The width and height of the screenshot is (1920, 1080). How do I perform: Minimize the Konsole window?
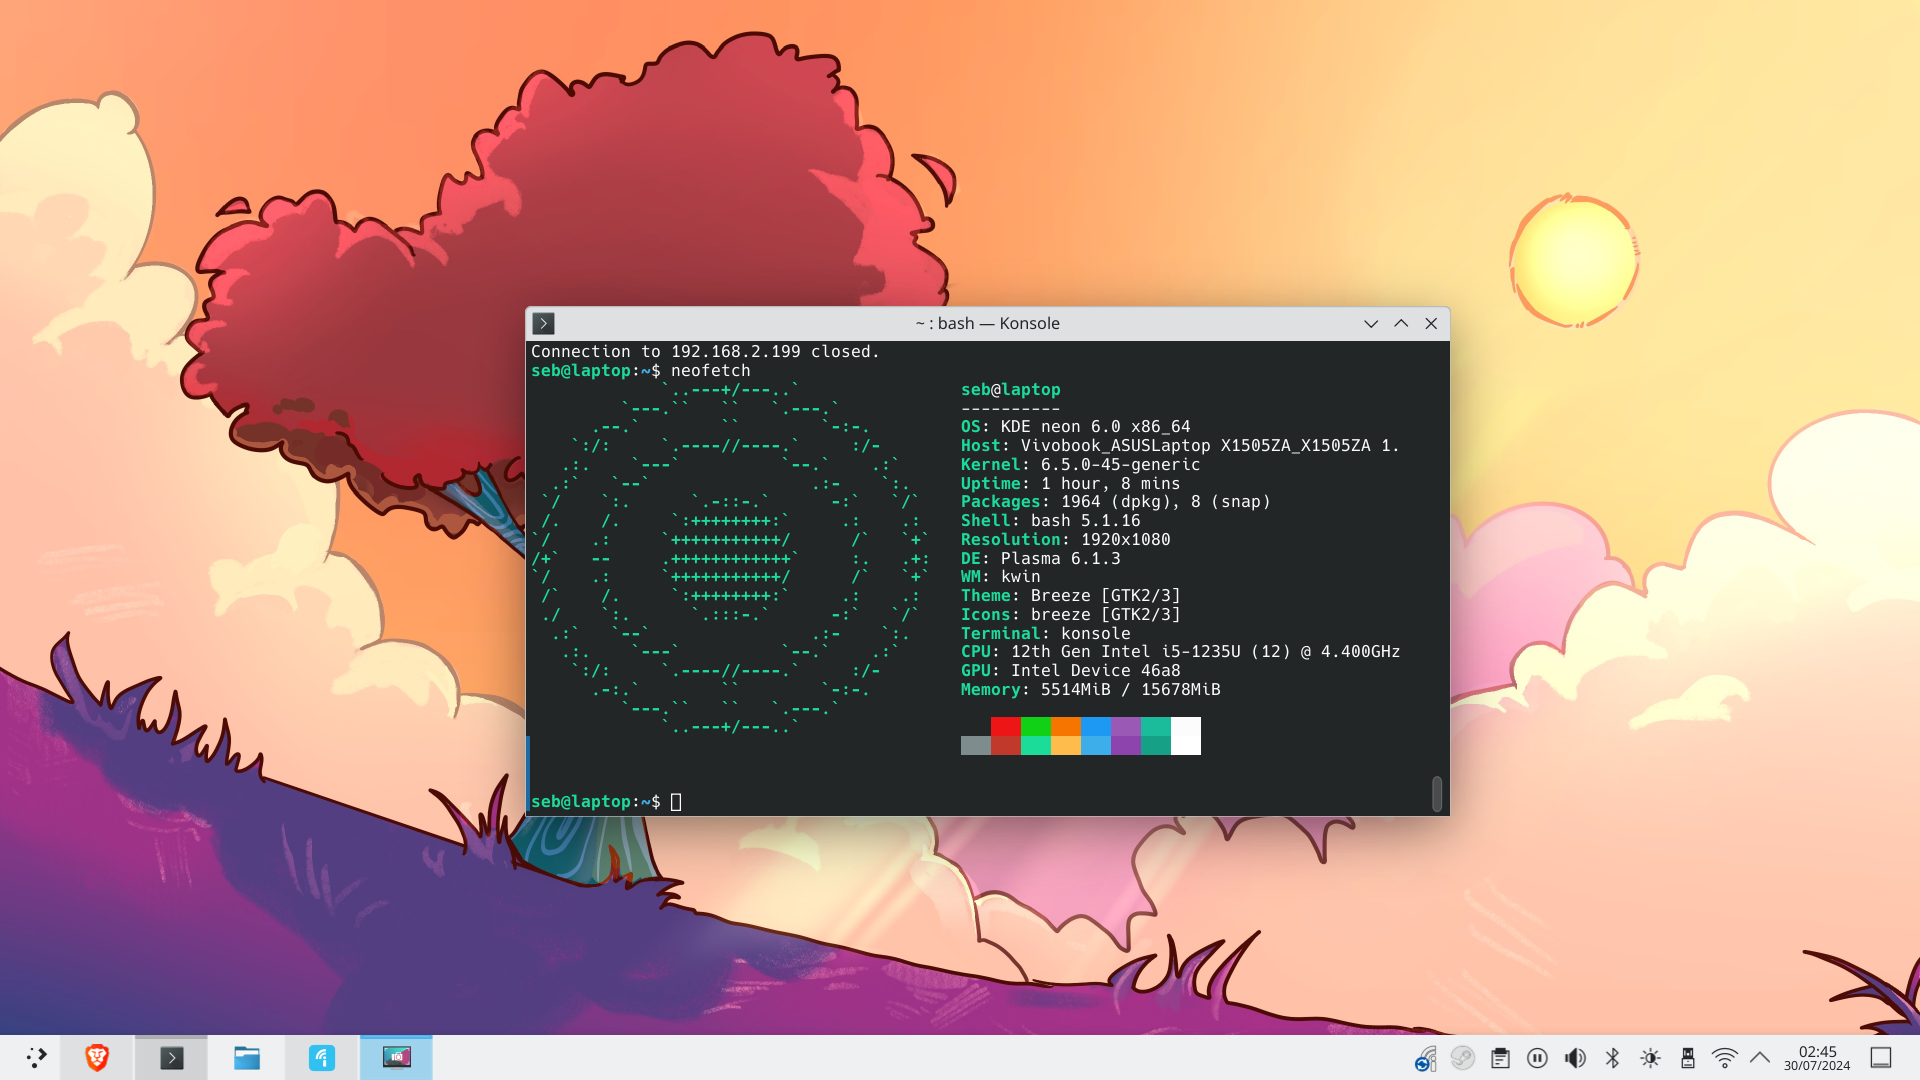point(1371,323)
